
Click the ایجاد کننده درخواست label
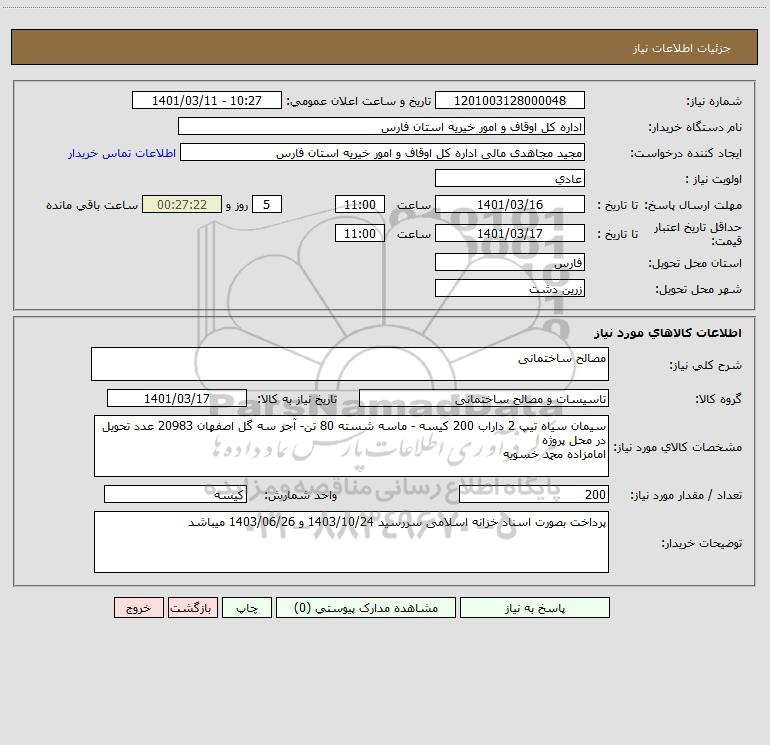686,153
